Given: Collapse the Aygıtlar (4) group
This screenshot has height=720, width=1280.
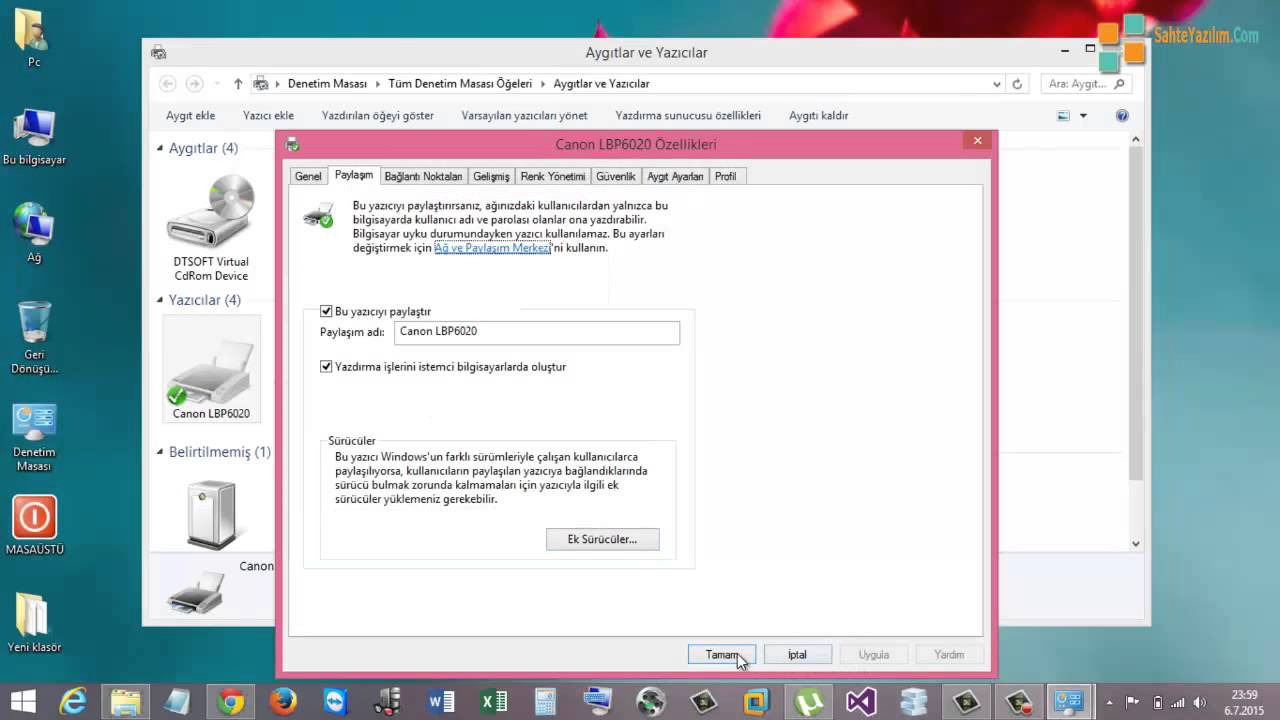Looking at the screenshot, I should (x=160, y=148).
